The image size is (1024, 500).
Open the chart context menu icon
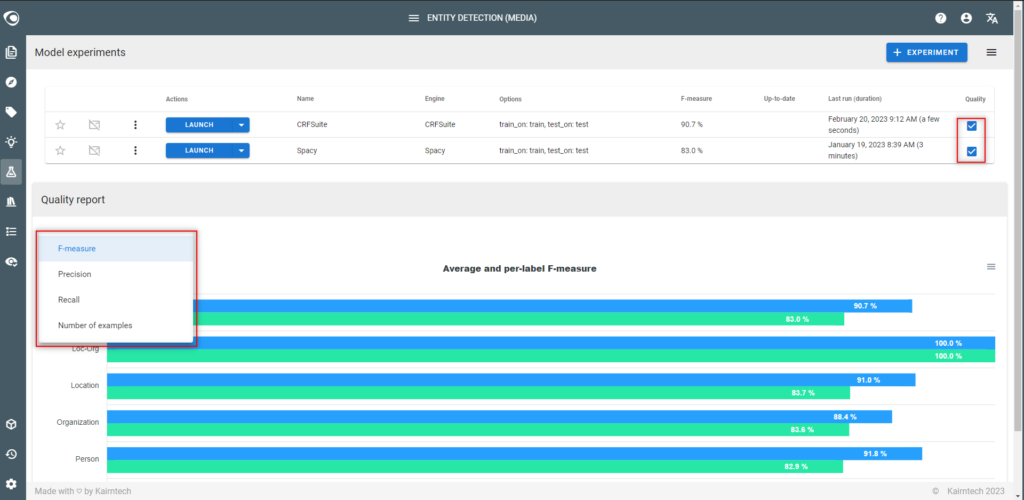991,266
